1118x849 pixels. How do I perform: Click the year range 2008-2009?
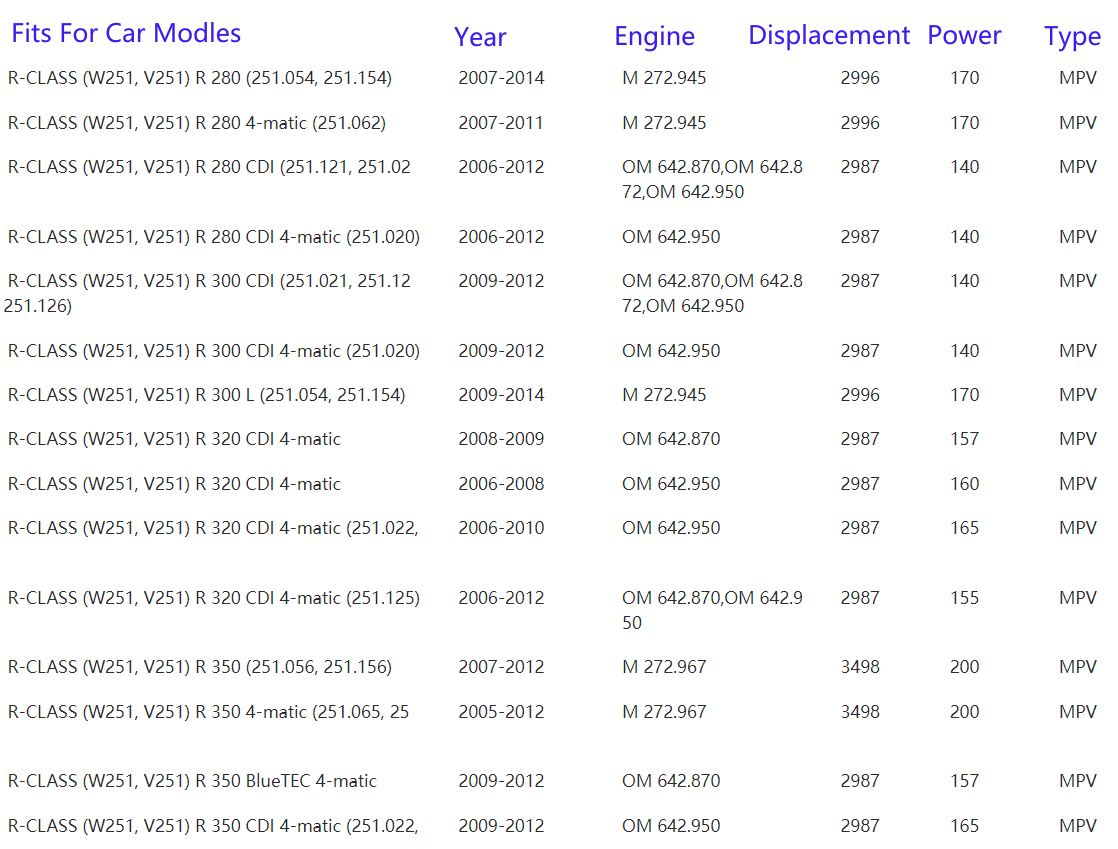click(x=501, y=439)
